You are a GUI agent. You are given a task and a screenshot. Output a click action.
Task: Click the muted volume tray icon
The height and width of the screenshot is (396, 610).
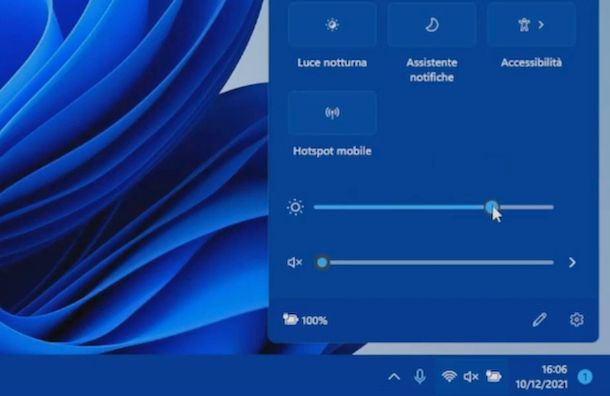pyautogui.click(x=471, y=377)
